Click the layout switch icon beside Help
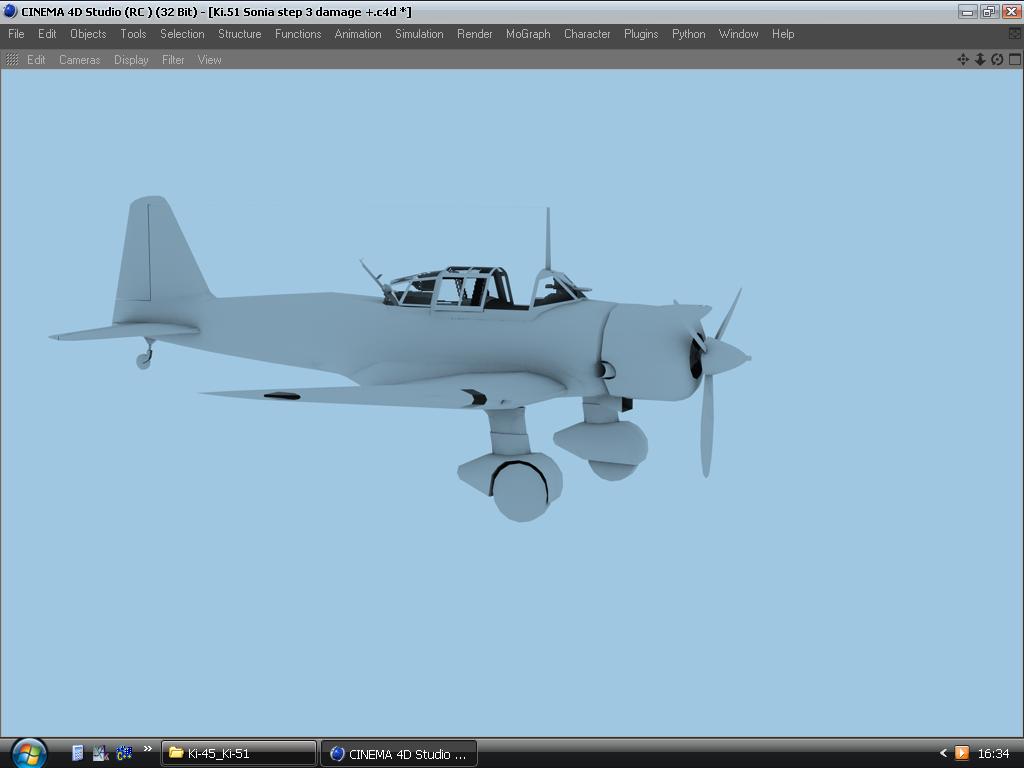The height and width of the screenshot is (768, 1024). 1014,34
